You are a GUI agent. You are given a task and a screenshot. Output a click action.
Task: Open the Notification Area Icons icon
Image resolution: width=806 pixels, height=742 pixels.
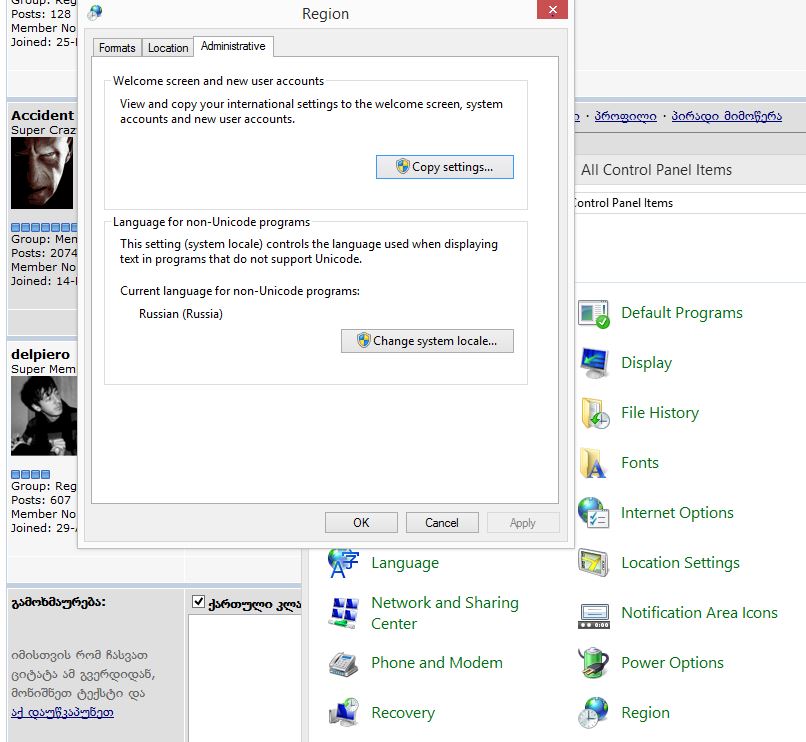(594, 616)
